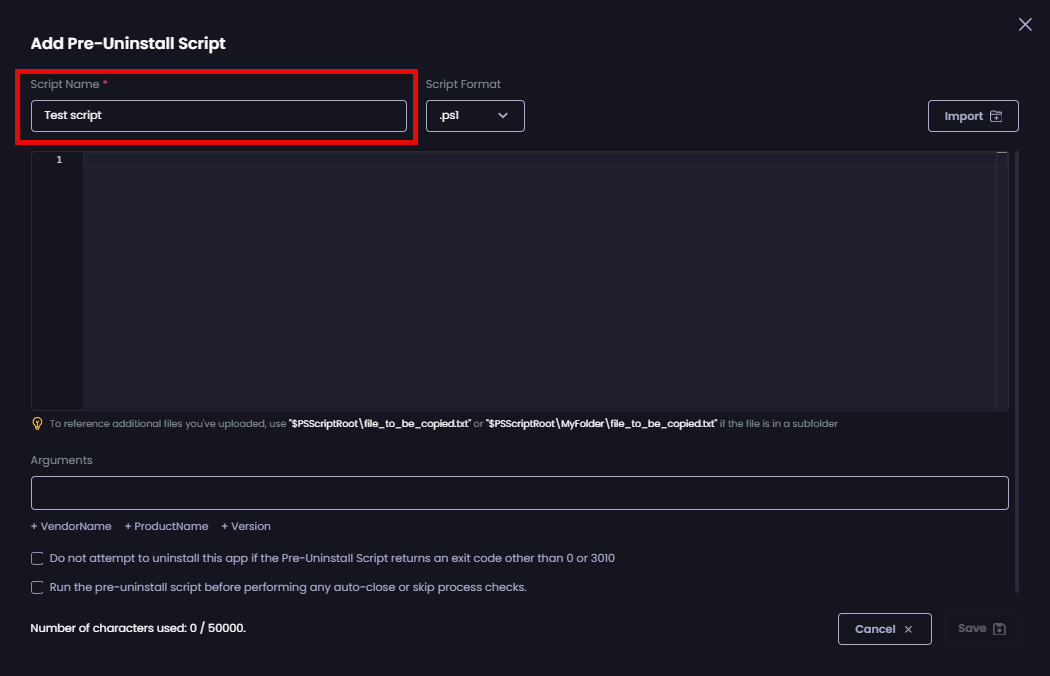Click the lightbulb hint icon

click(37, 424)
